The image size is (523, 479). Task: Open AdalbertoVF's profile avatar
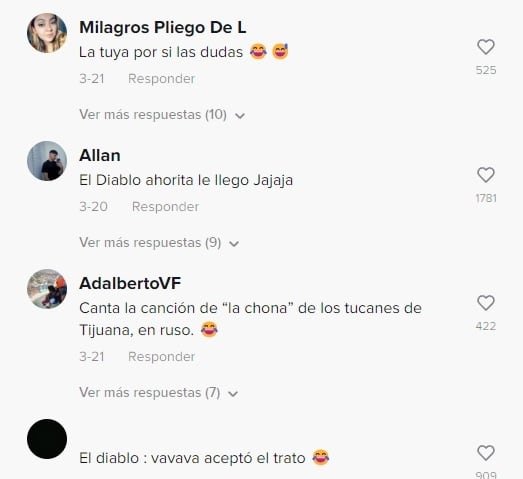pyautogui.click(x=47, y=289)
